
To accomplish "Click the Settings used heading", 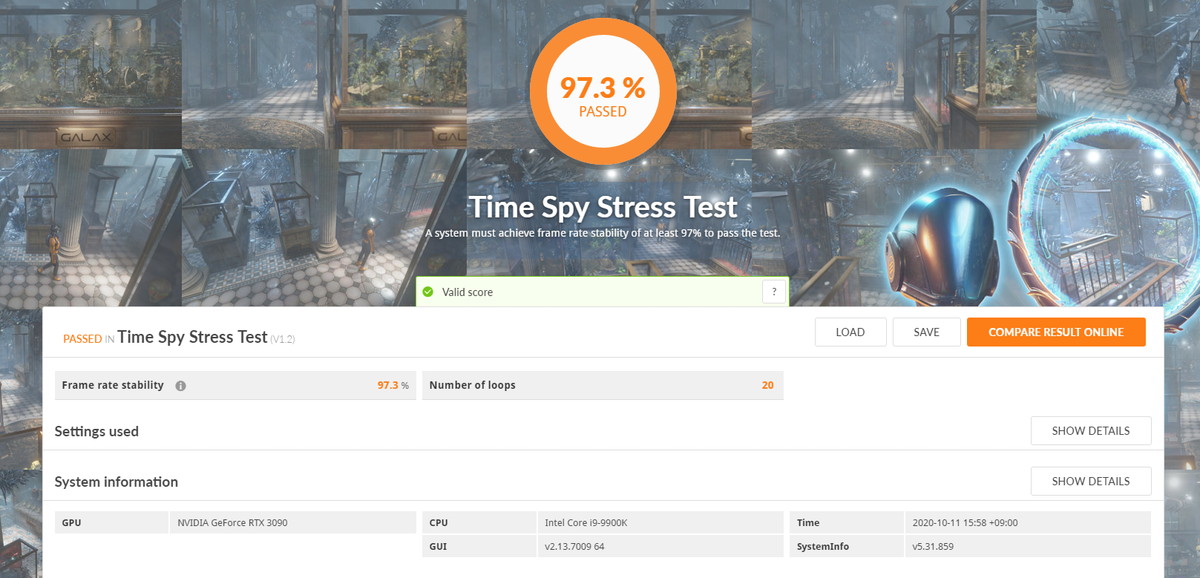I will [x=97, y=432].
